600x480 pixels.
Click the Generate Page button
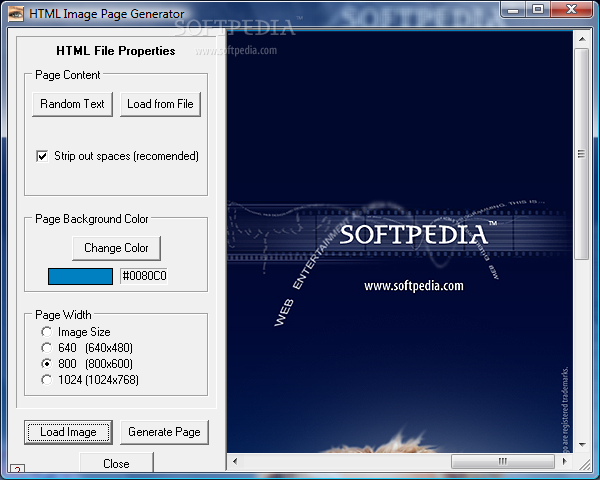(165, 432)
